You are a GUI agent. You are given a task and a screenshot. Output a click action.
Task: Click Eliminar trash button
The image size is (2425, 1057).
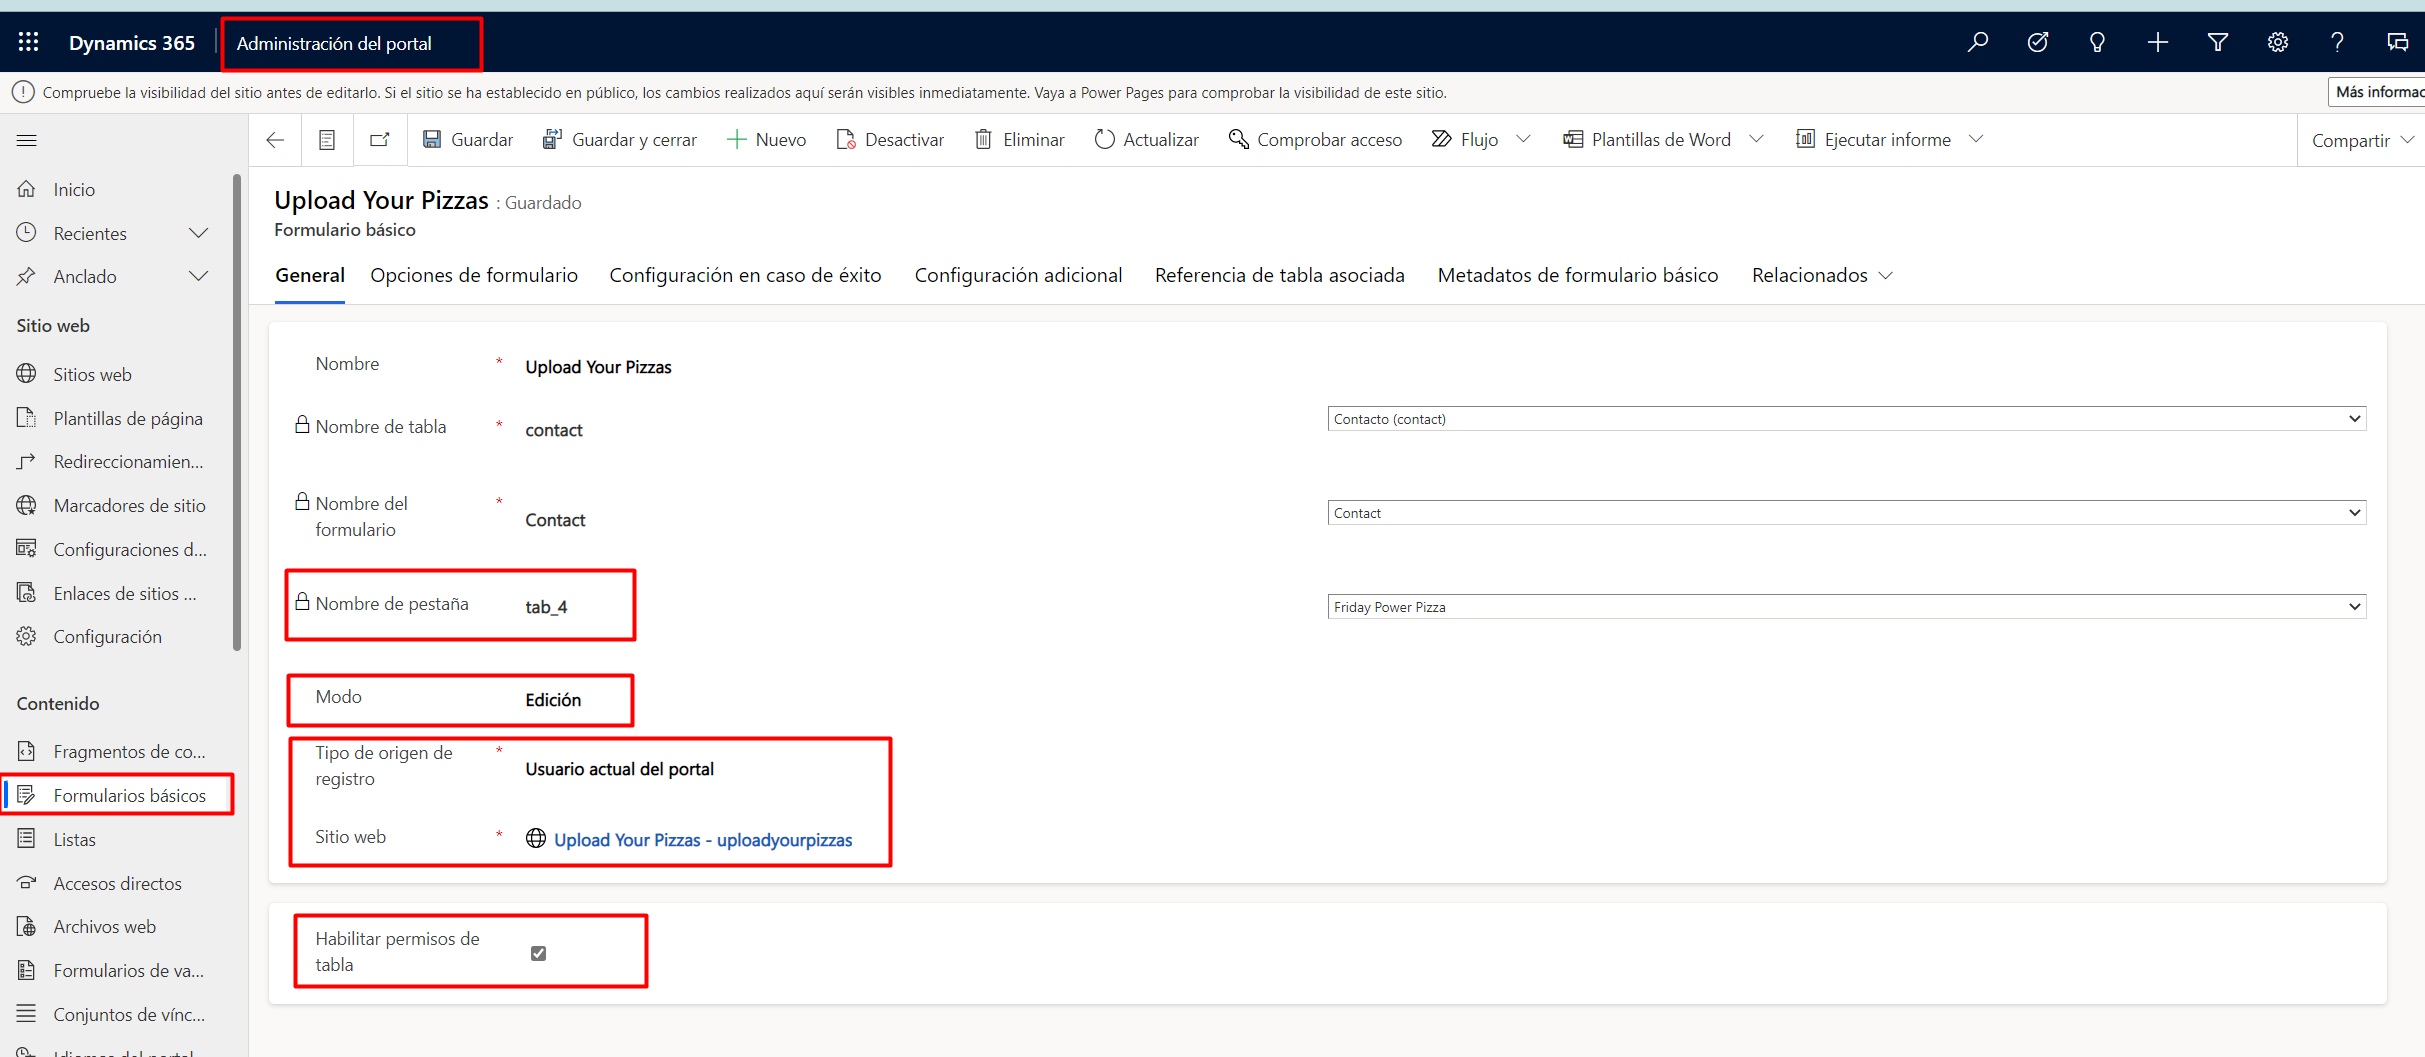click(x=1019, y=140)
